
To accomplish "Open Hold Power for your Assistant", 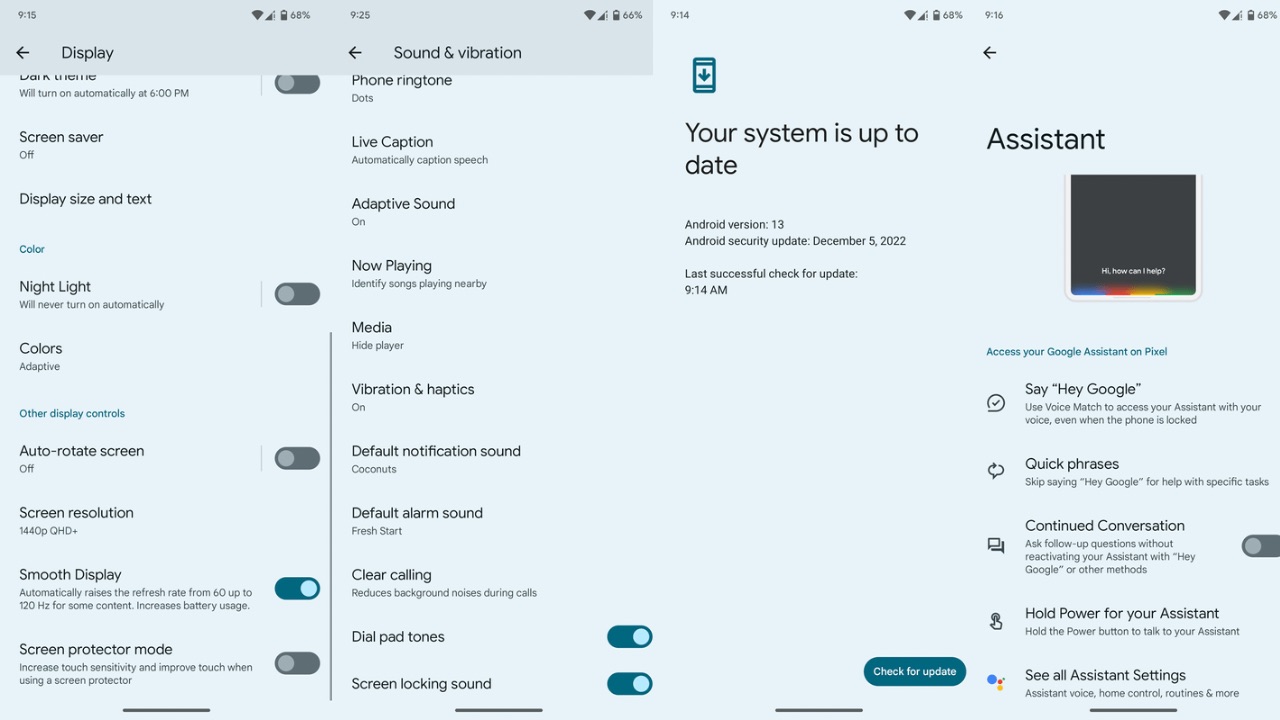I will point(1130,621).
